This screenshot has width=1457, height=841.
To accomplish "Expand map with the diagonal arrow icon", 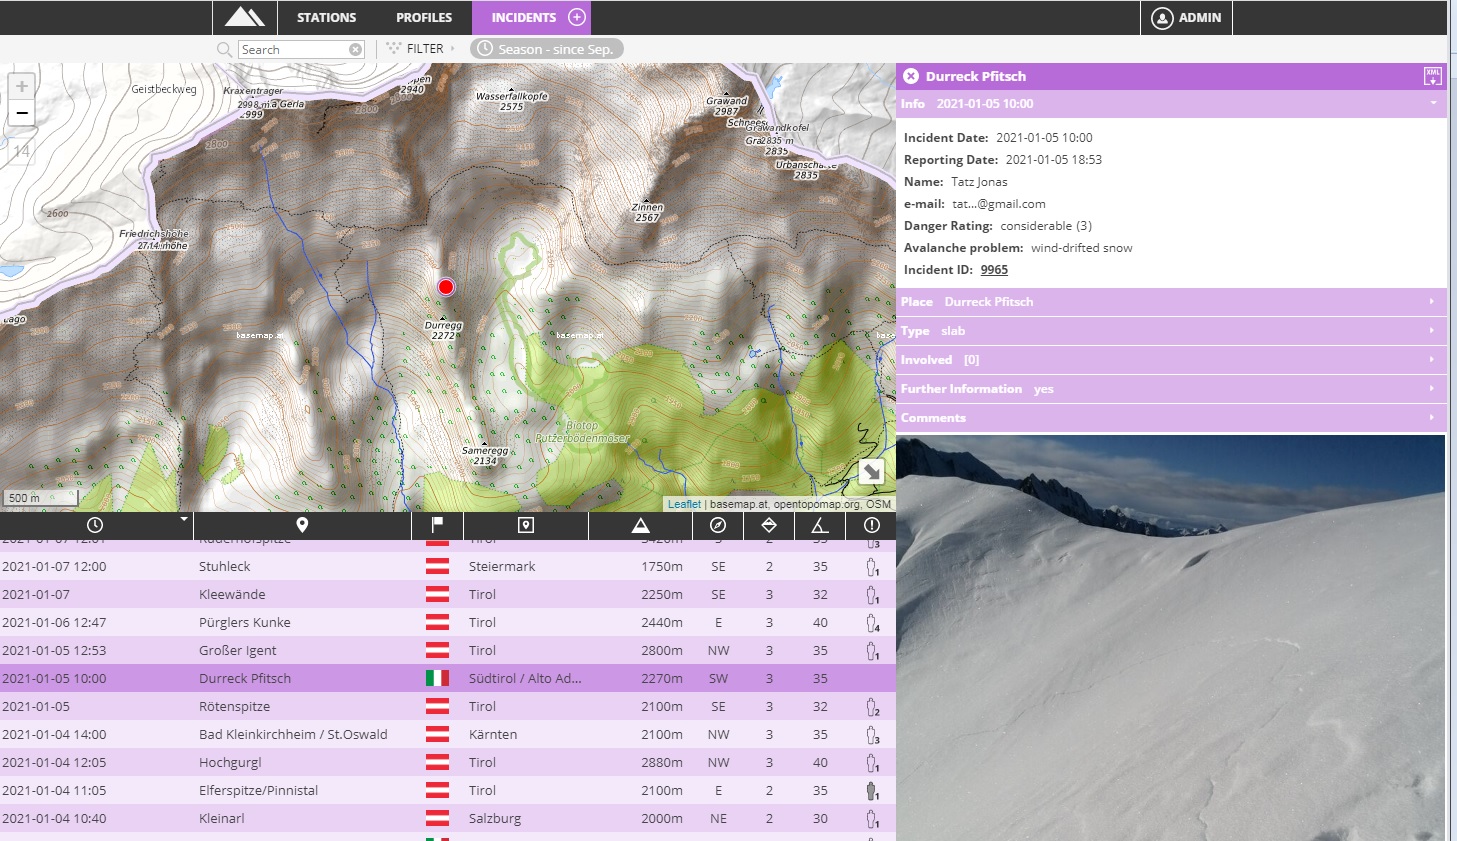I will click(x=871, y=472).
